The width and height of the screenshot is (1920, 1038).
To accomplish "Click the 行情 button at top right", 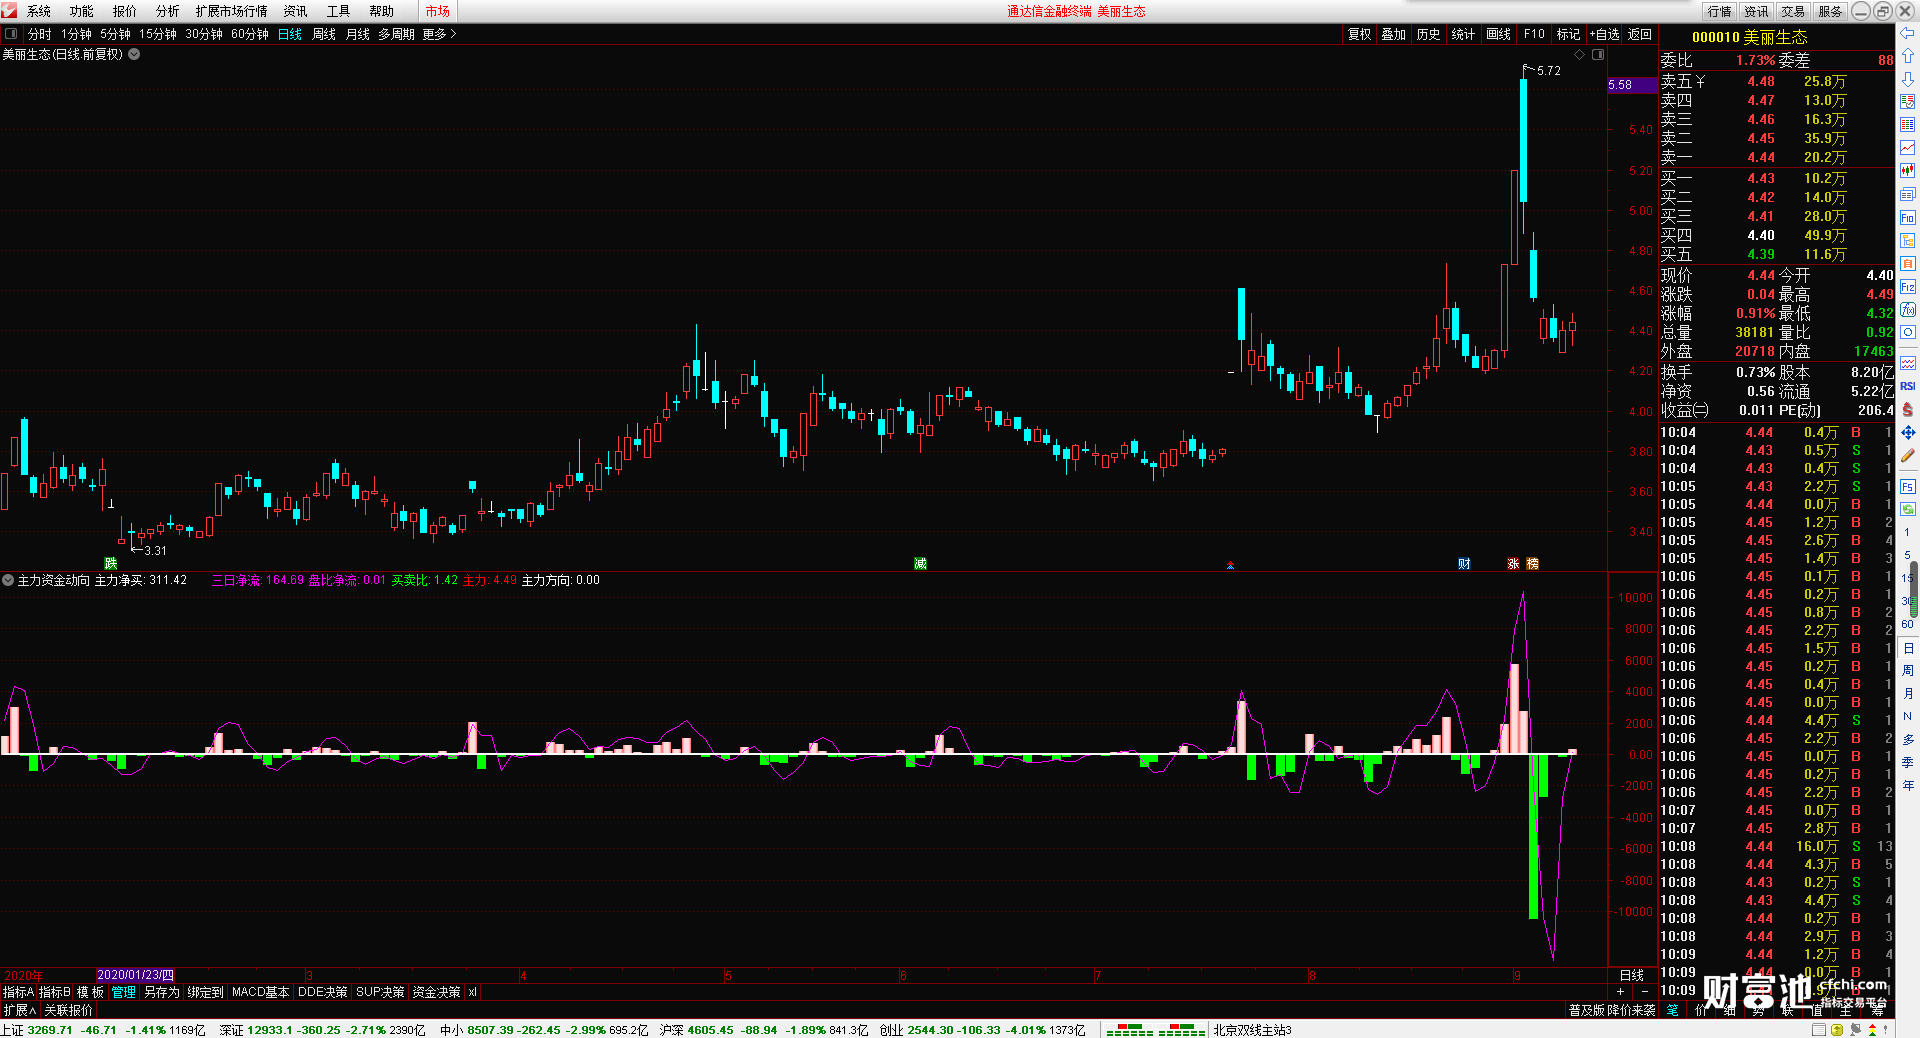I will 1720,11.
